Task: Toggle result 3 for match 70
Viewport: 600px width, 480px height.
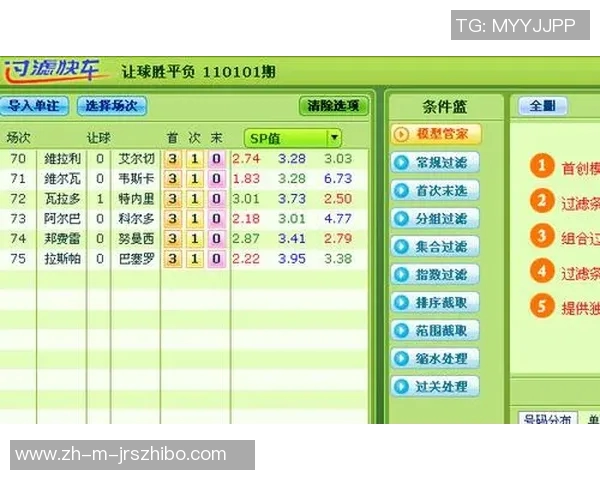Action: tap(173, 159)
